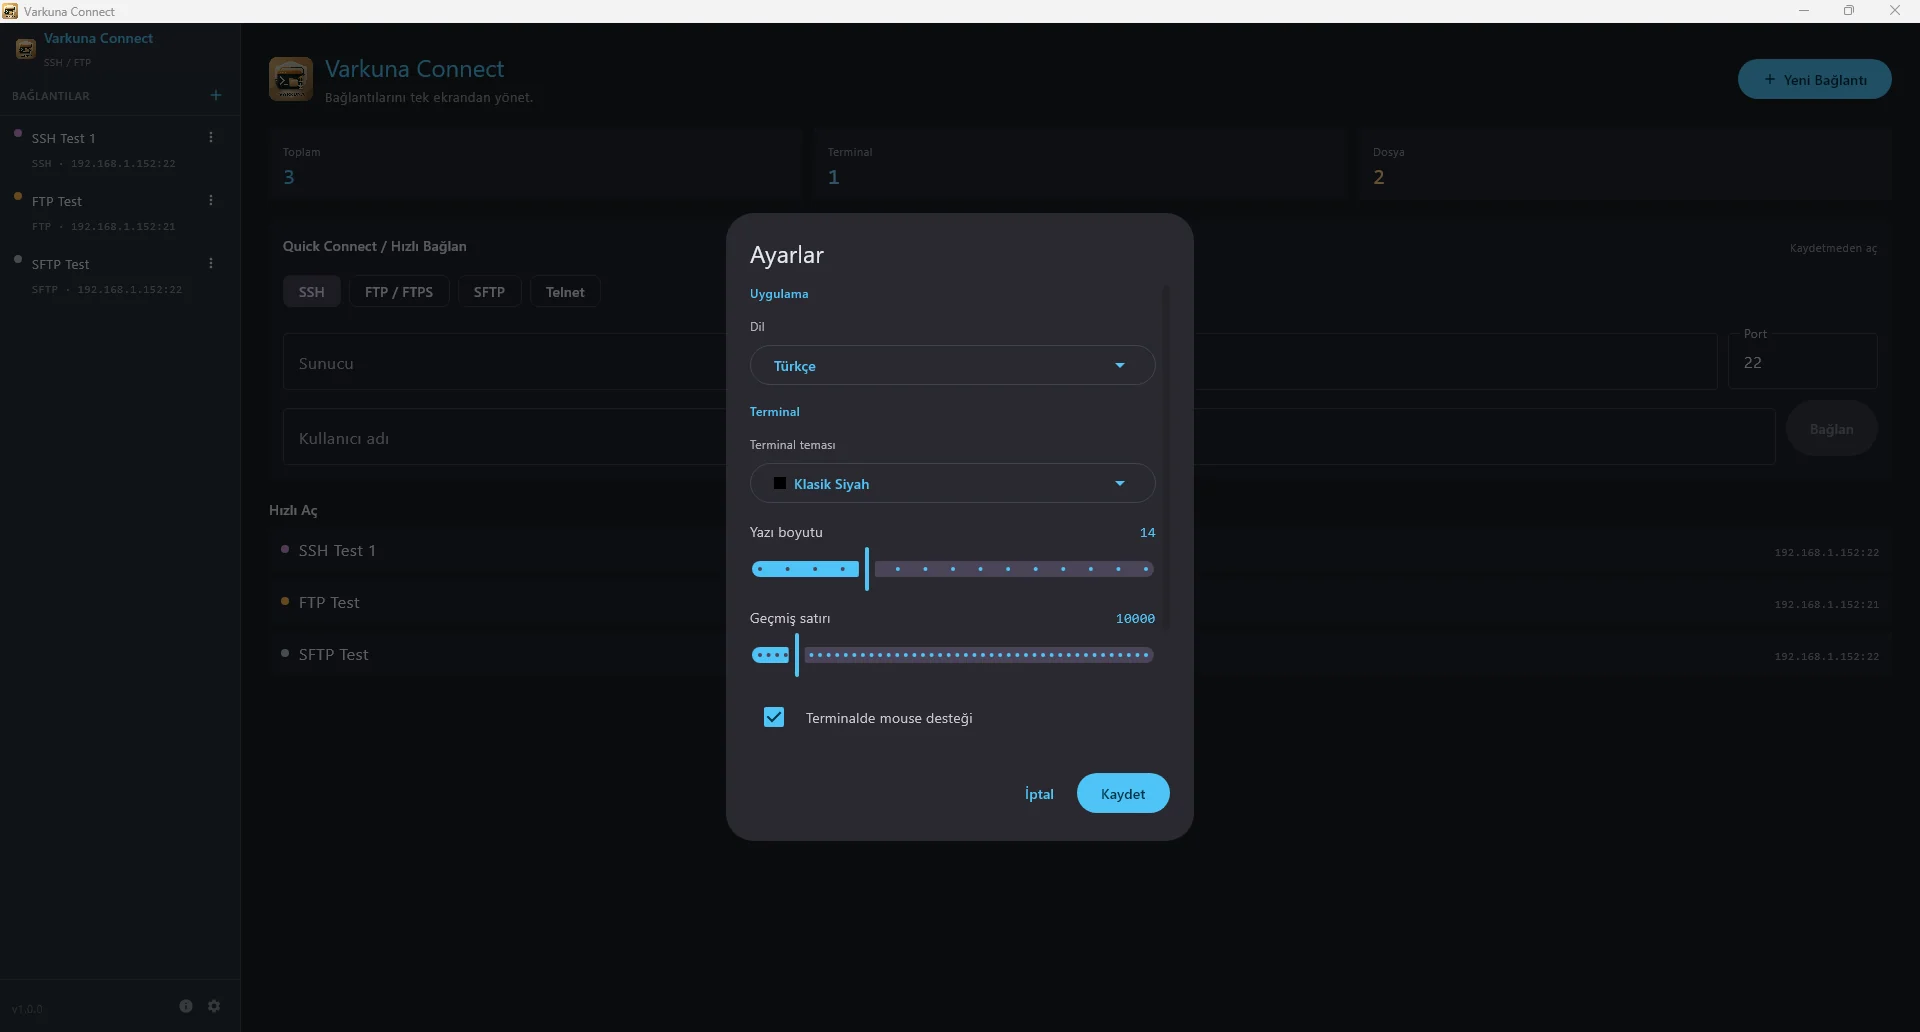Click the Terminal count card
The width and height of the screenshot is (1920, 1032).
(1080, 165)
